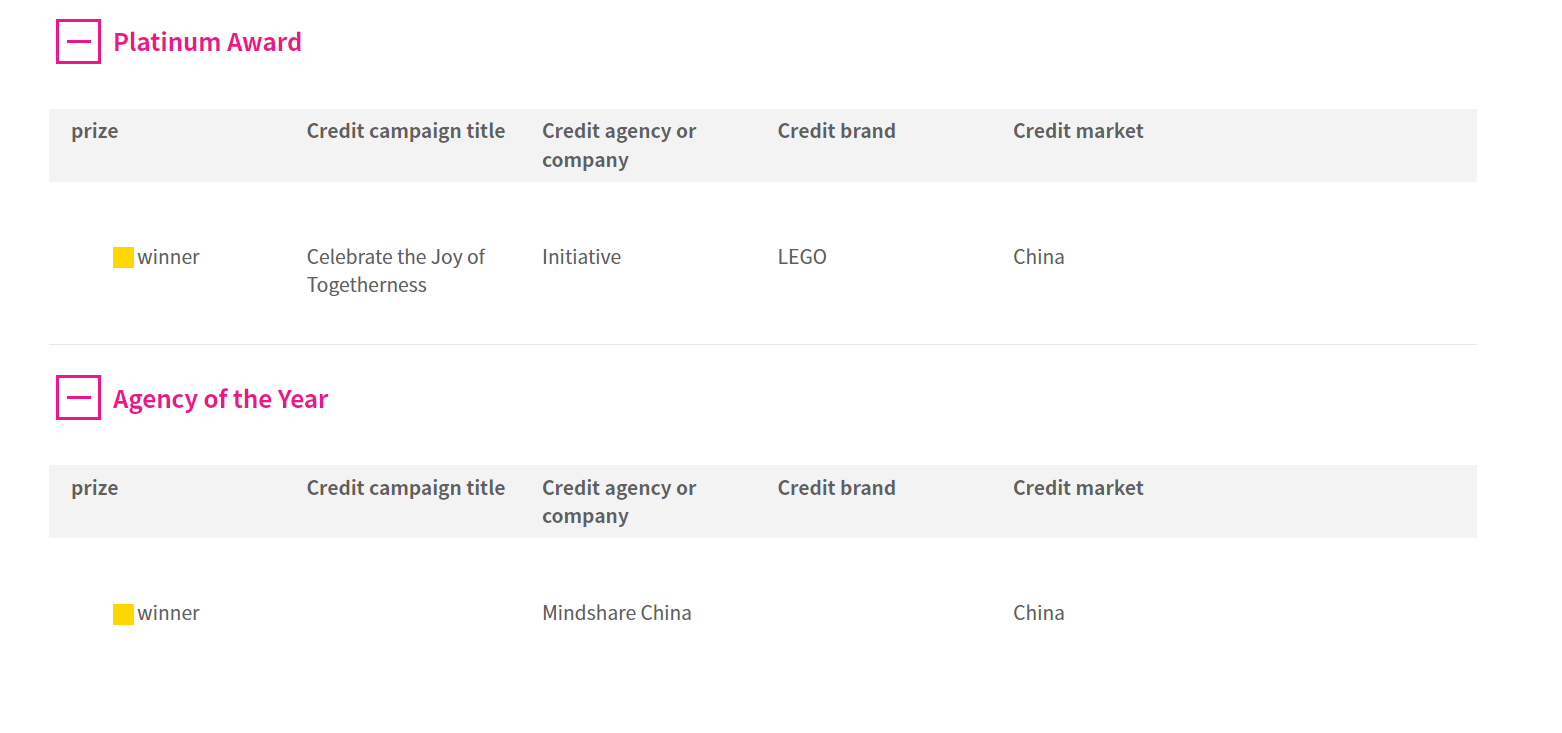Select 'prize' header in Agency of the Year table
Image resolution: width=1562 pixels, height=733 pixels.
coord(95,488)
